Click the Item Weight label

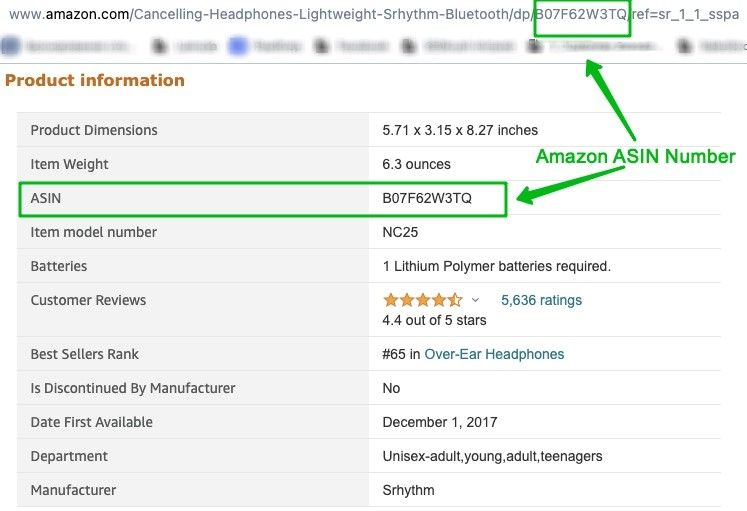[x=70, y=164]
